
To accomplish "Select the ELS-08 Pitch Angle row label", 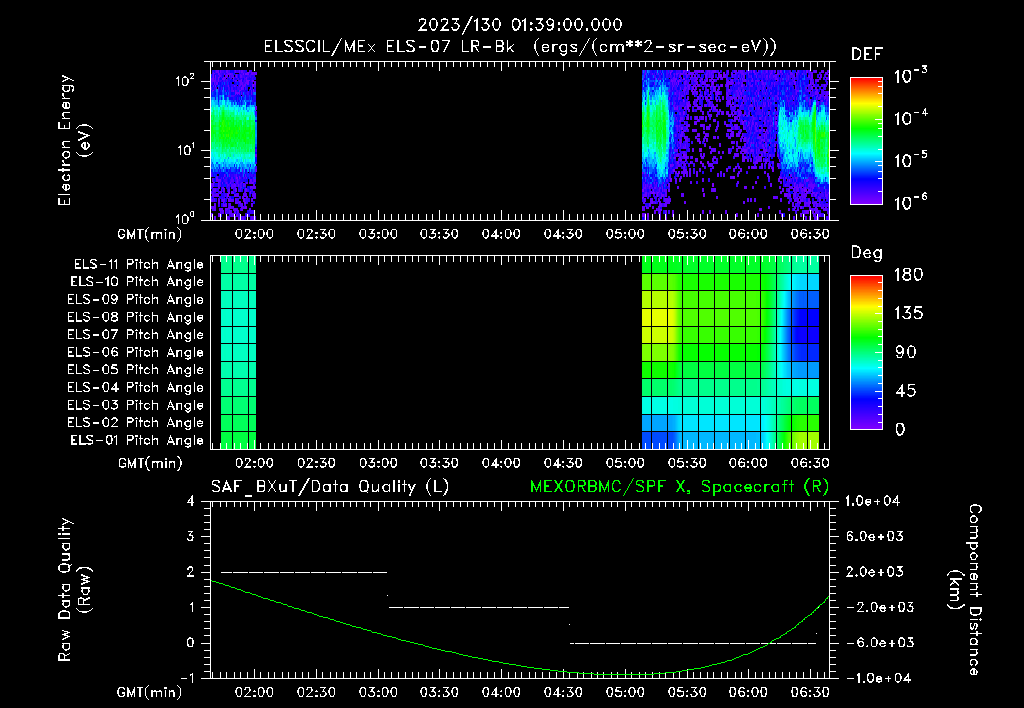I will tap(135, 317).
